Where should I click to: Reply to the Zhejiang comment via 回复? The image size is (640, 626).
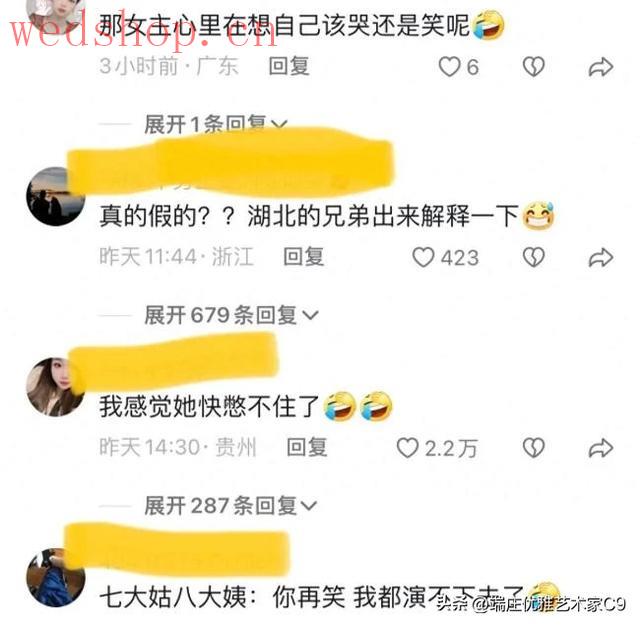click(x=304, y=257)
